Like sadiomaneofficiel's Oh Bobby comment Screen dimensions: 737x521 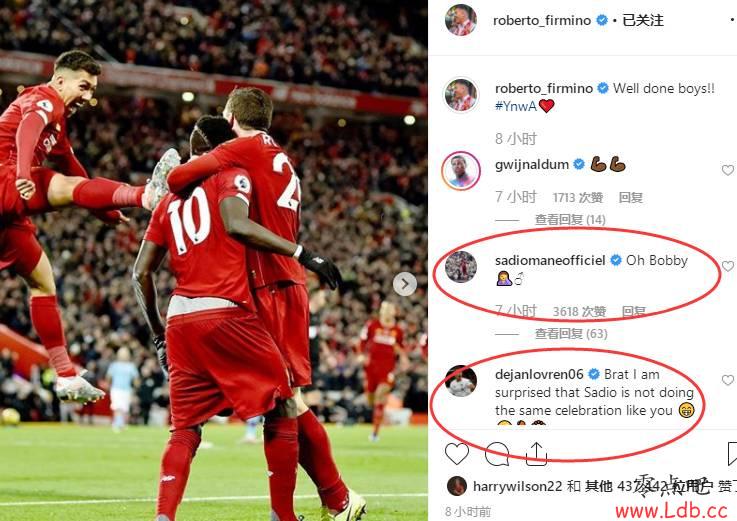pos(728,266)
